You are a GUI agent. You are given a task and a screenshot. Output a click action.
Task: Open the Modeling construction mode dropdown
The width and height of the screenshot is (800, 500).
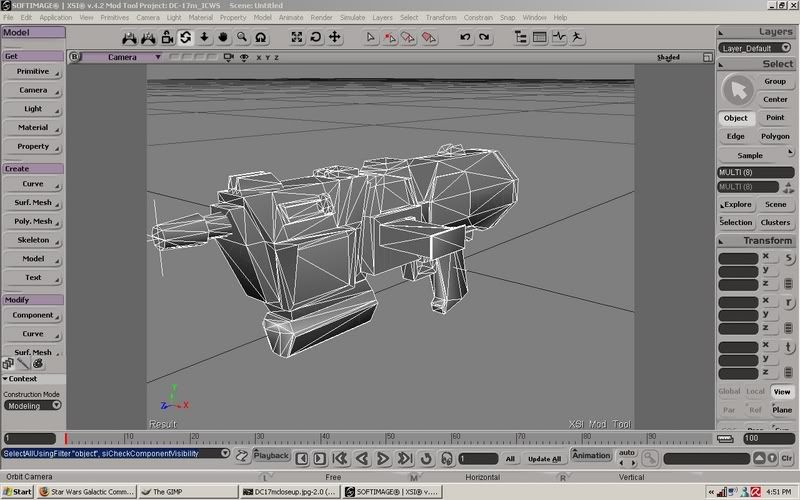pyautogui.click(x=32, y=406)
